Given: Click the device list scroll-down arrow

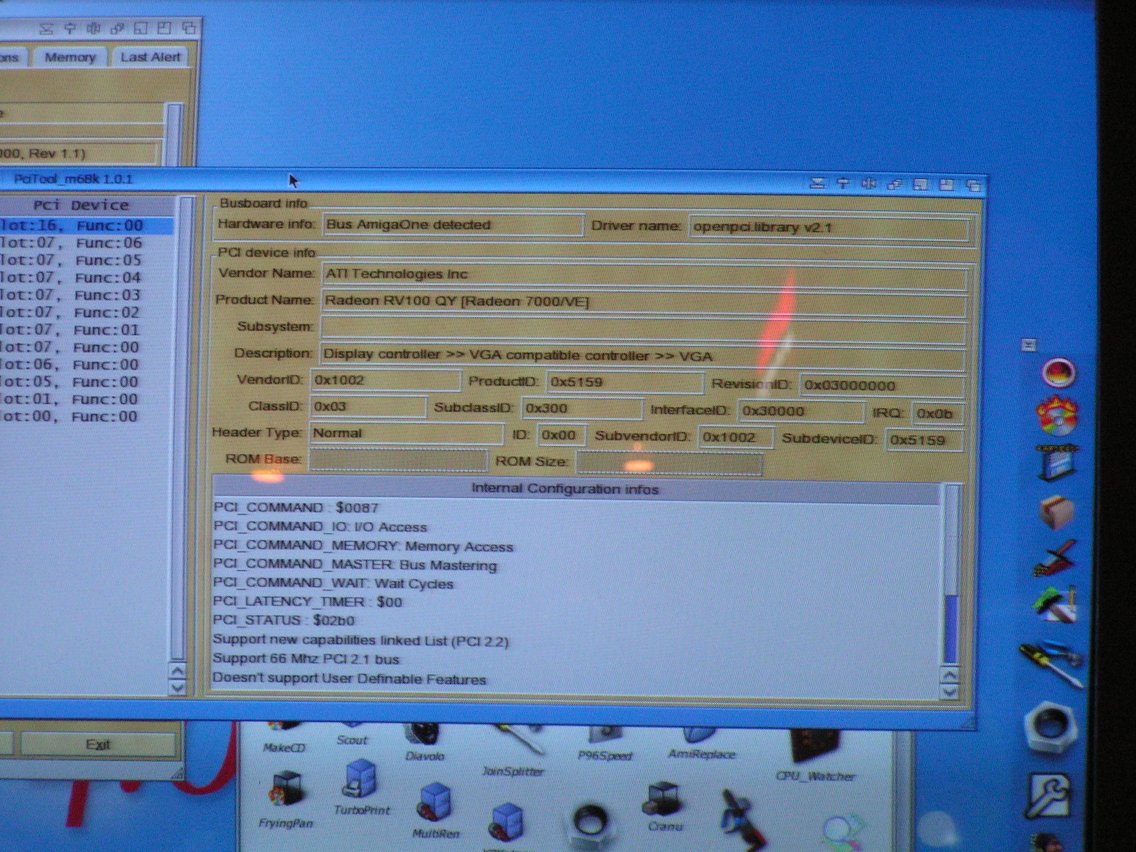Looking at the screenshot, I should (x=177, y=687).
